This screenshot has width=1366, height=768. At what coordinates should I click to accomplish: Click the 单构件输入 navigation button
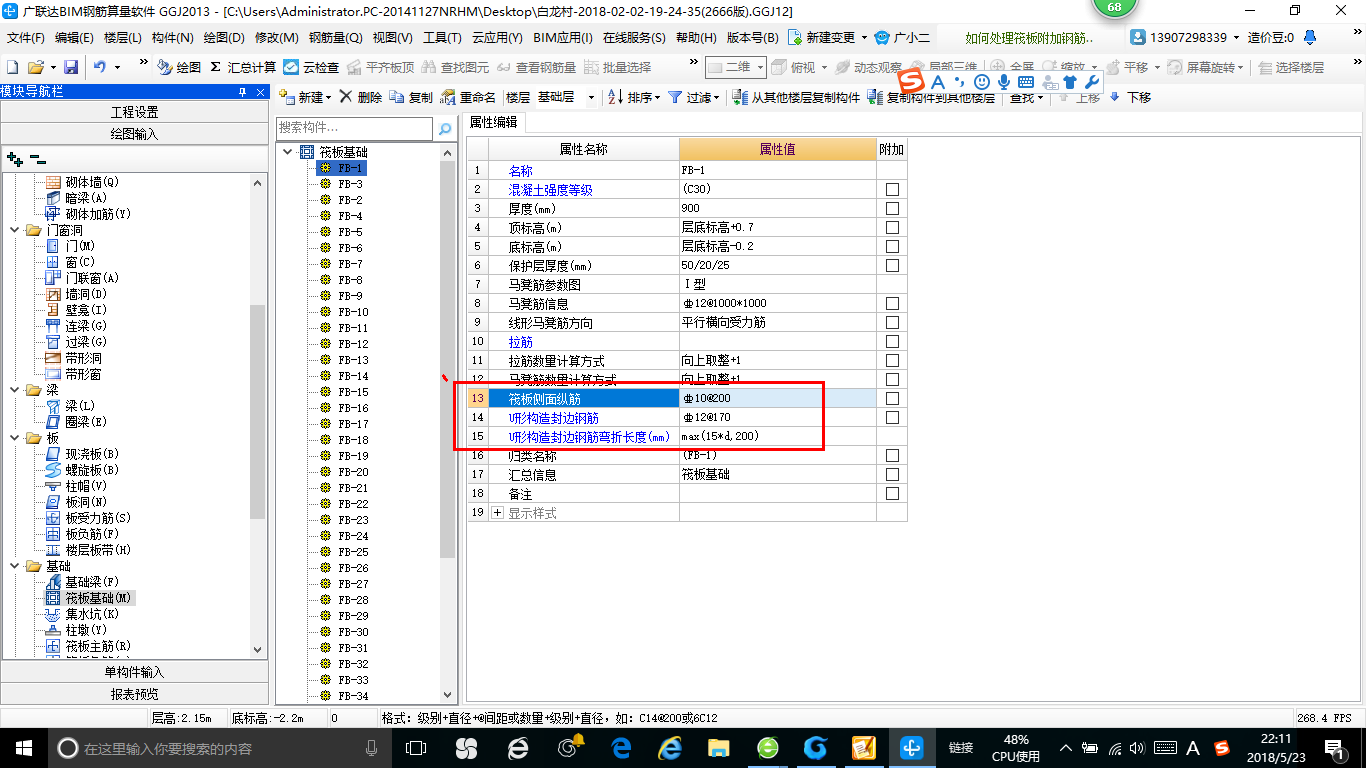pyautogui.click(x=134, y=672)
